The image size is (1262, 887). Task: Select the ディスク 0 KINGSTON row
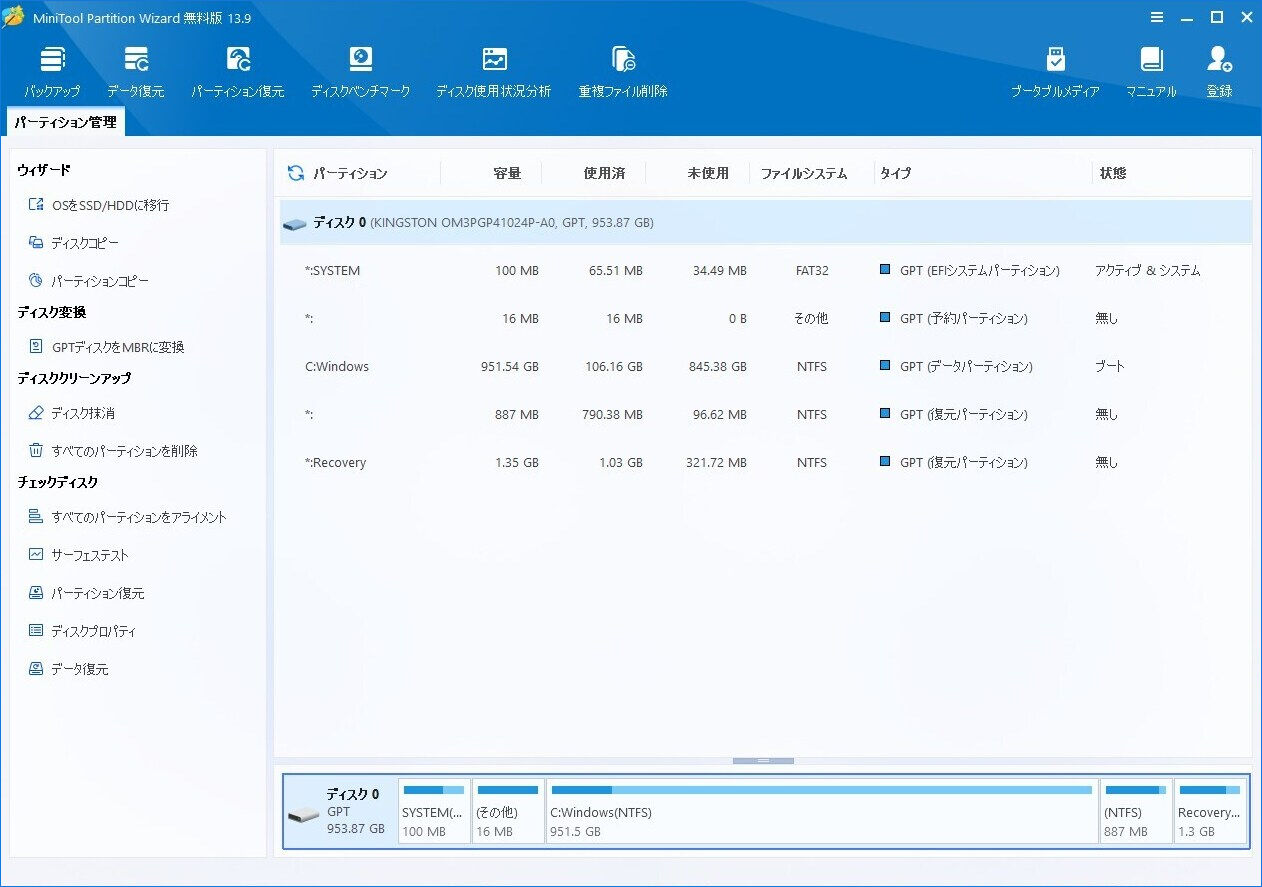tap(765, 222)
